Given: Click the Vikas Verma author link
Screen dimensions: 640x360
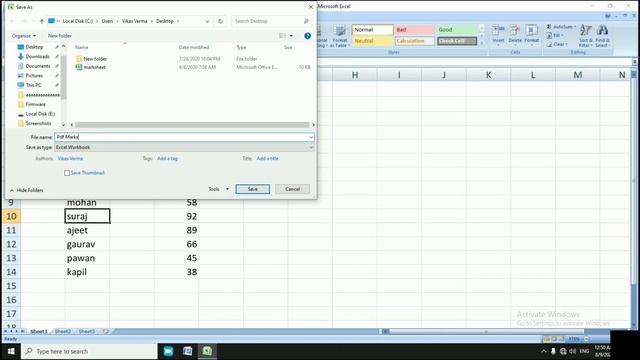Looking at the screenshot, I should click(70, 158).
